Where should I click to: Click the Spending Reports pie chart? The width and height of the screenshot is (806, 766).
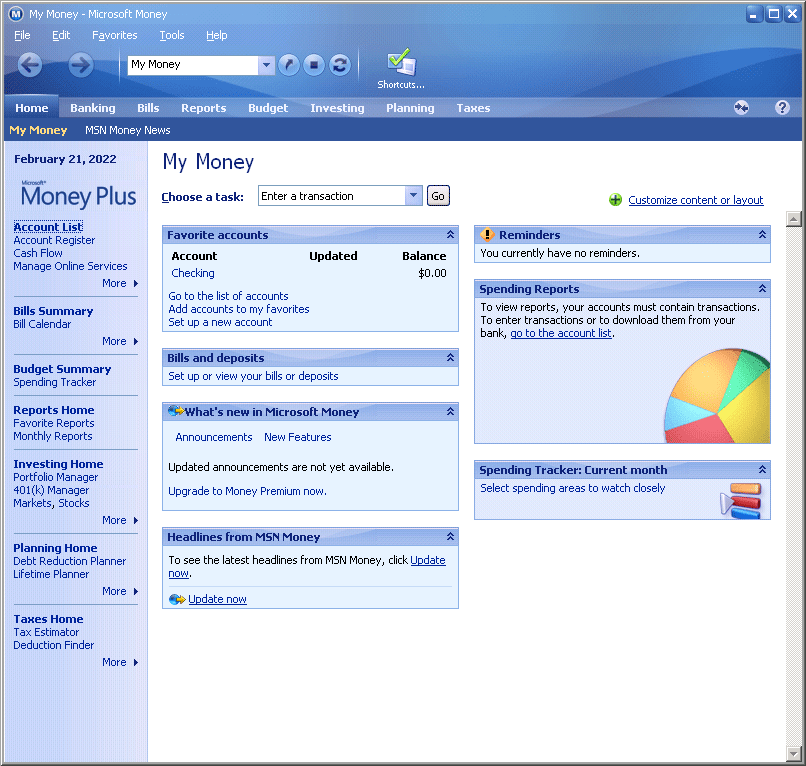tap(717, 396)
